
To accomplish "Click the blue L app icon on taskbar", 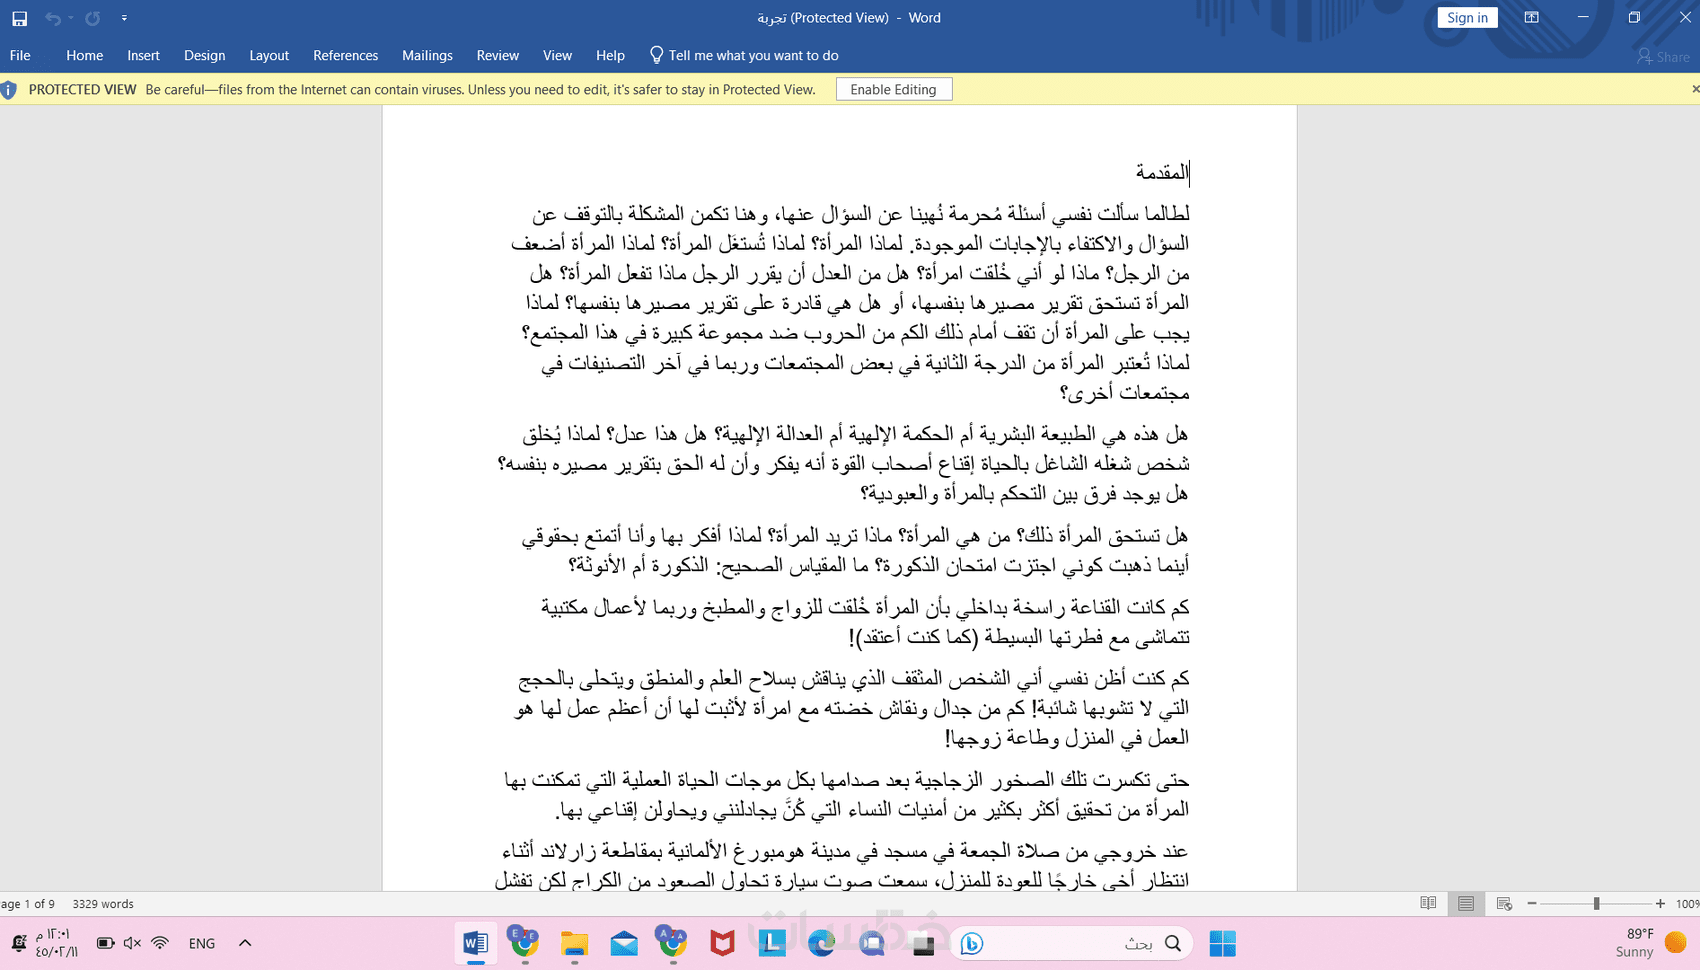I will click(772, 943).
